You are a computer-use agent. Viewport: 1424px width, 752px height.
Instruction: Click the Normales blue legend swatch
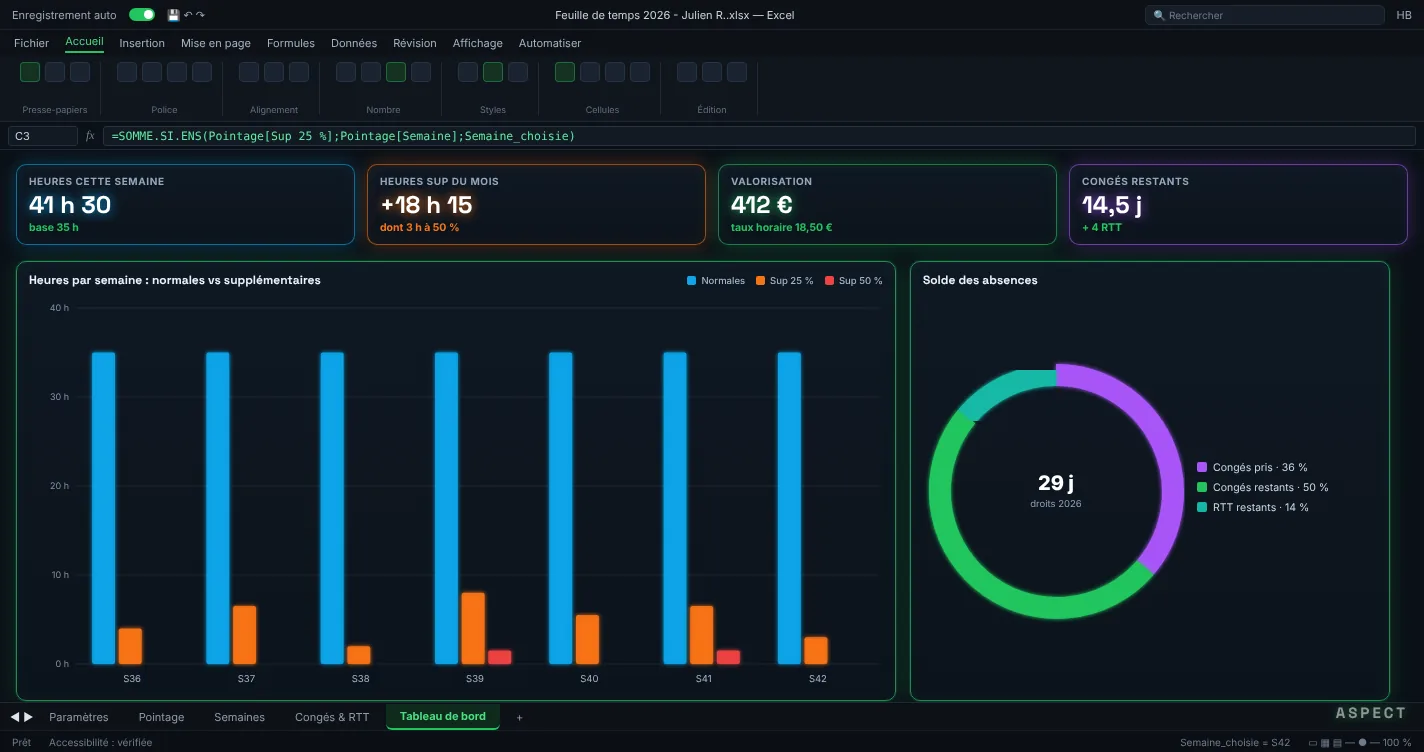point(691,281)
